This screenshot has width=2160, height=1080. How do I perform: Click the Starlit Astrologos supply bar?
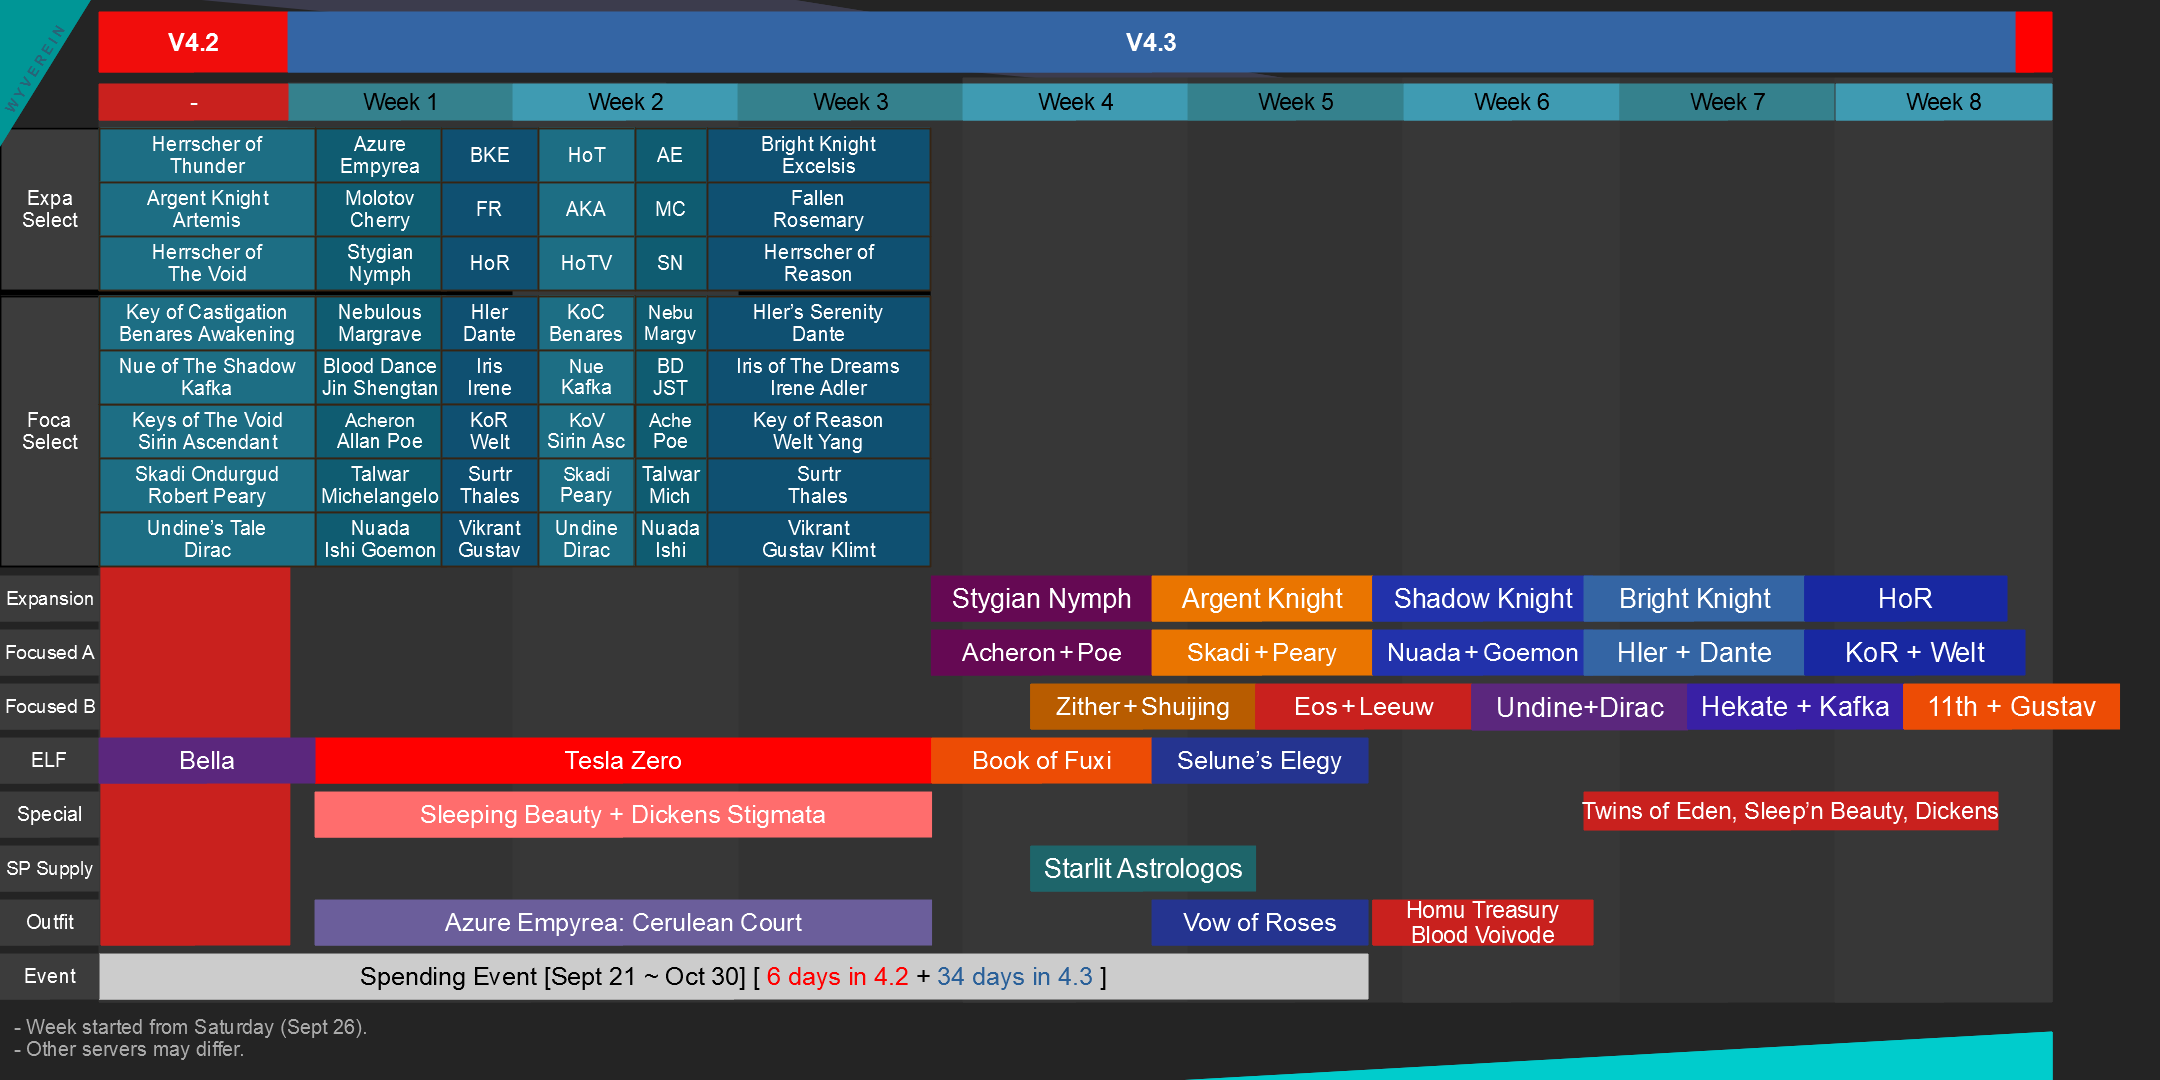coord(1143,868)
